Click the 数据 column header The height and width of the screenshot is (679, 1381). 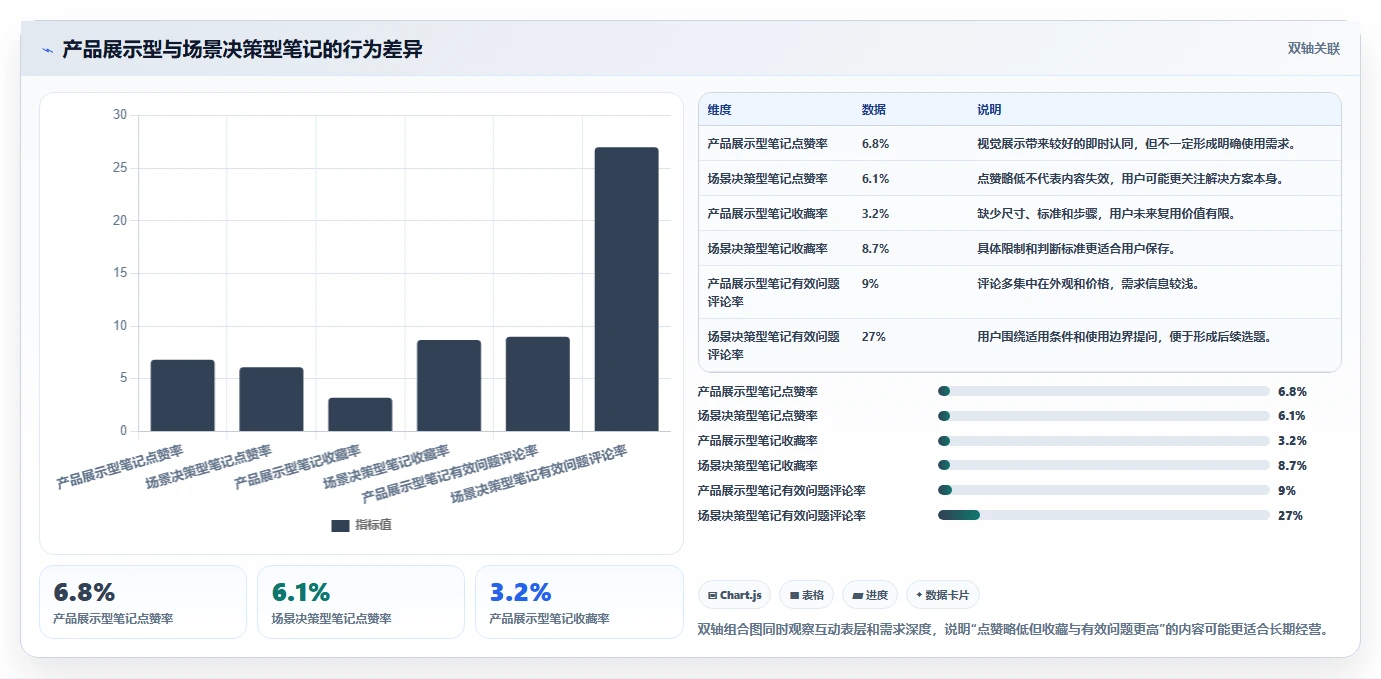tap(873, 110)
